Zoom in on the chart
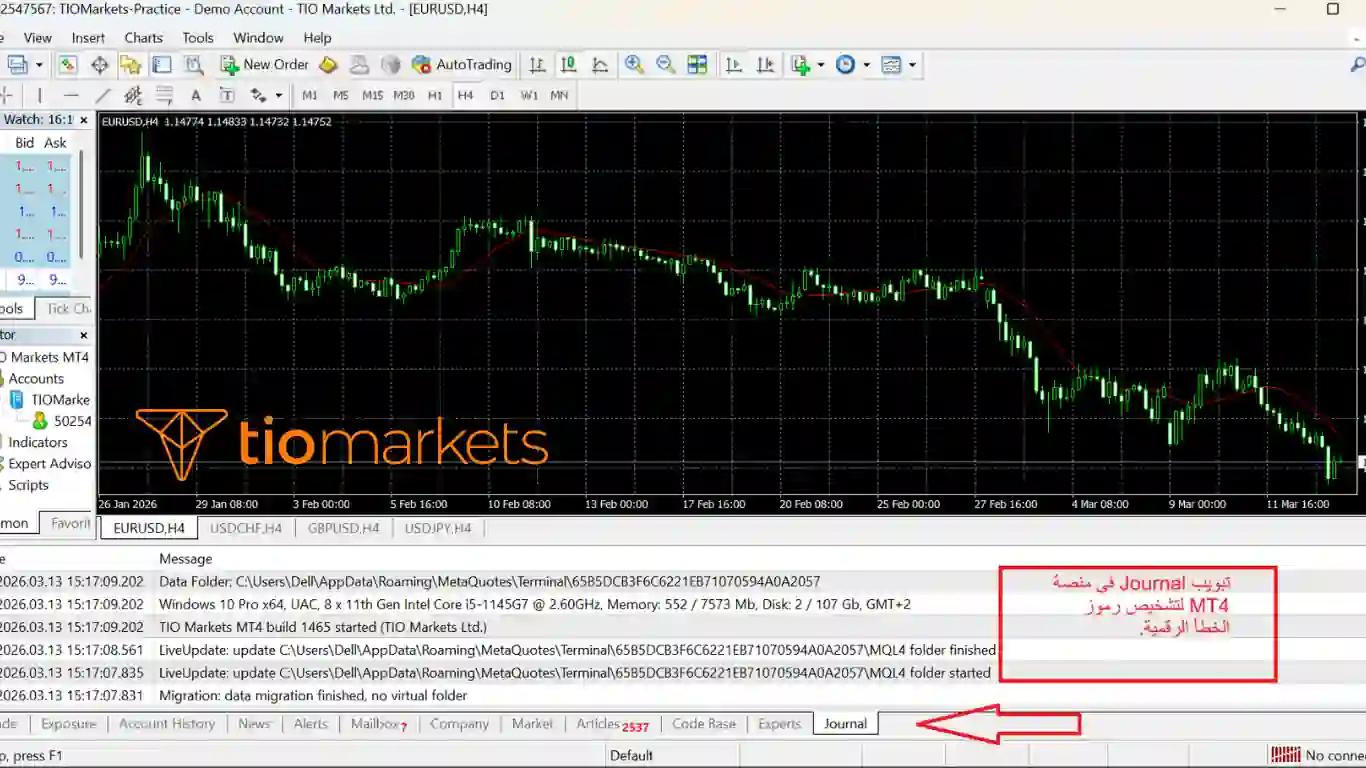The width and height of the screenshot is (1366, 768). [x=634, y=65]
